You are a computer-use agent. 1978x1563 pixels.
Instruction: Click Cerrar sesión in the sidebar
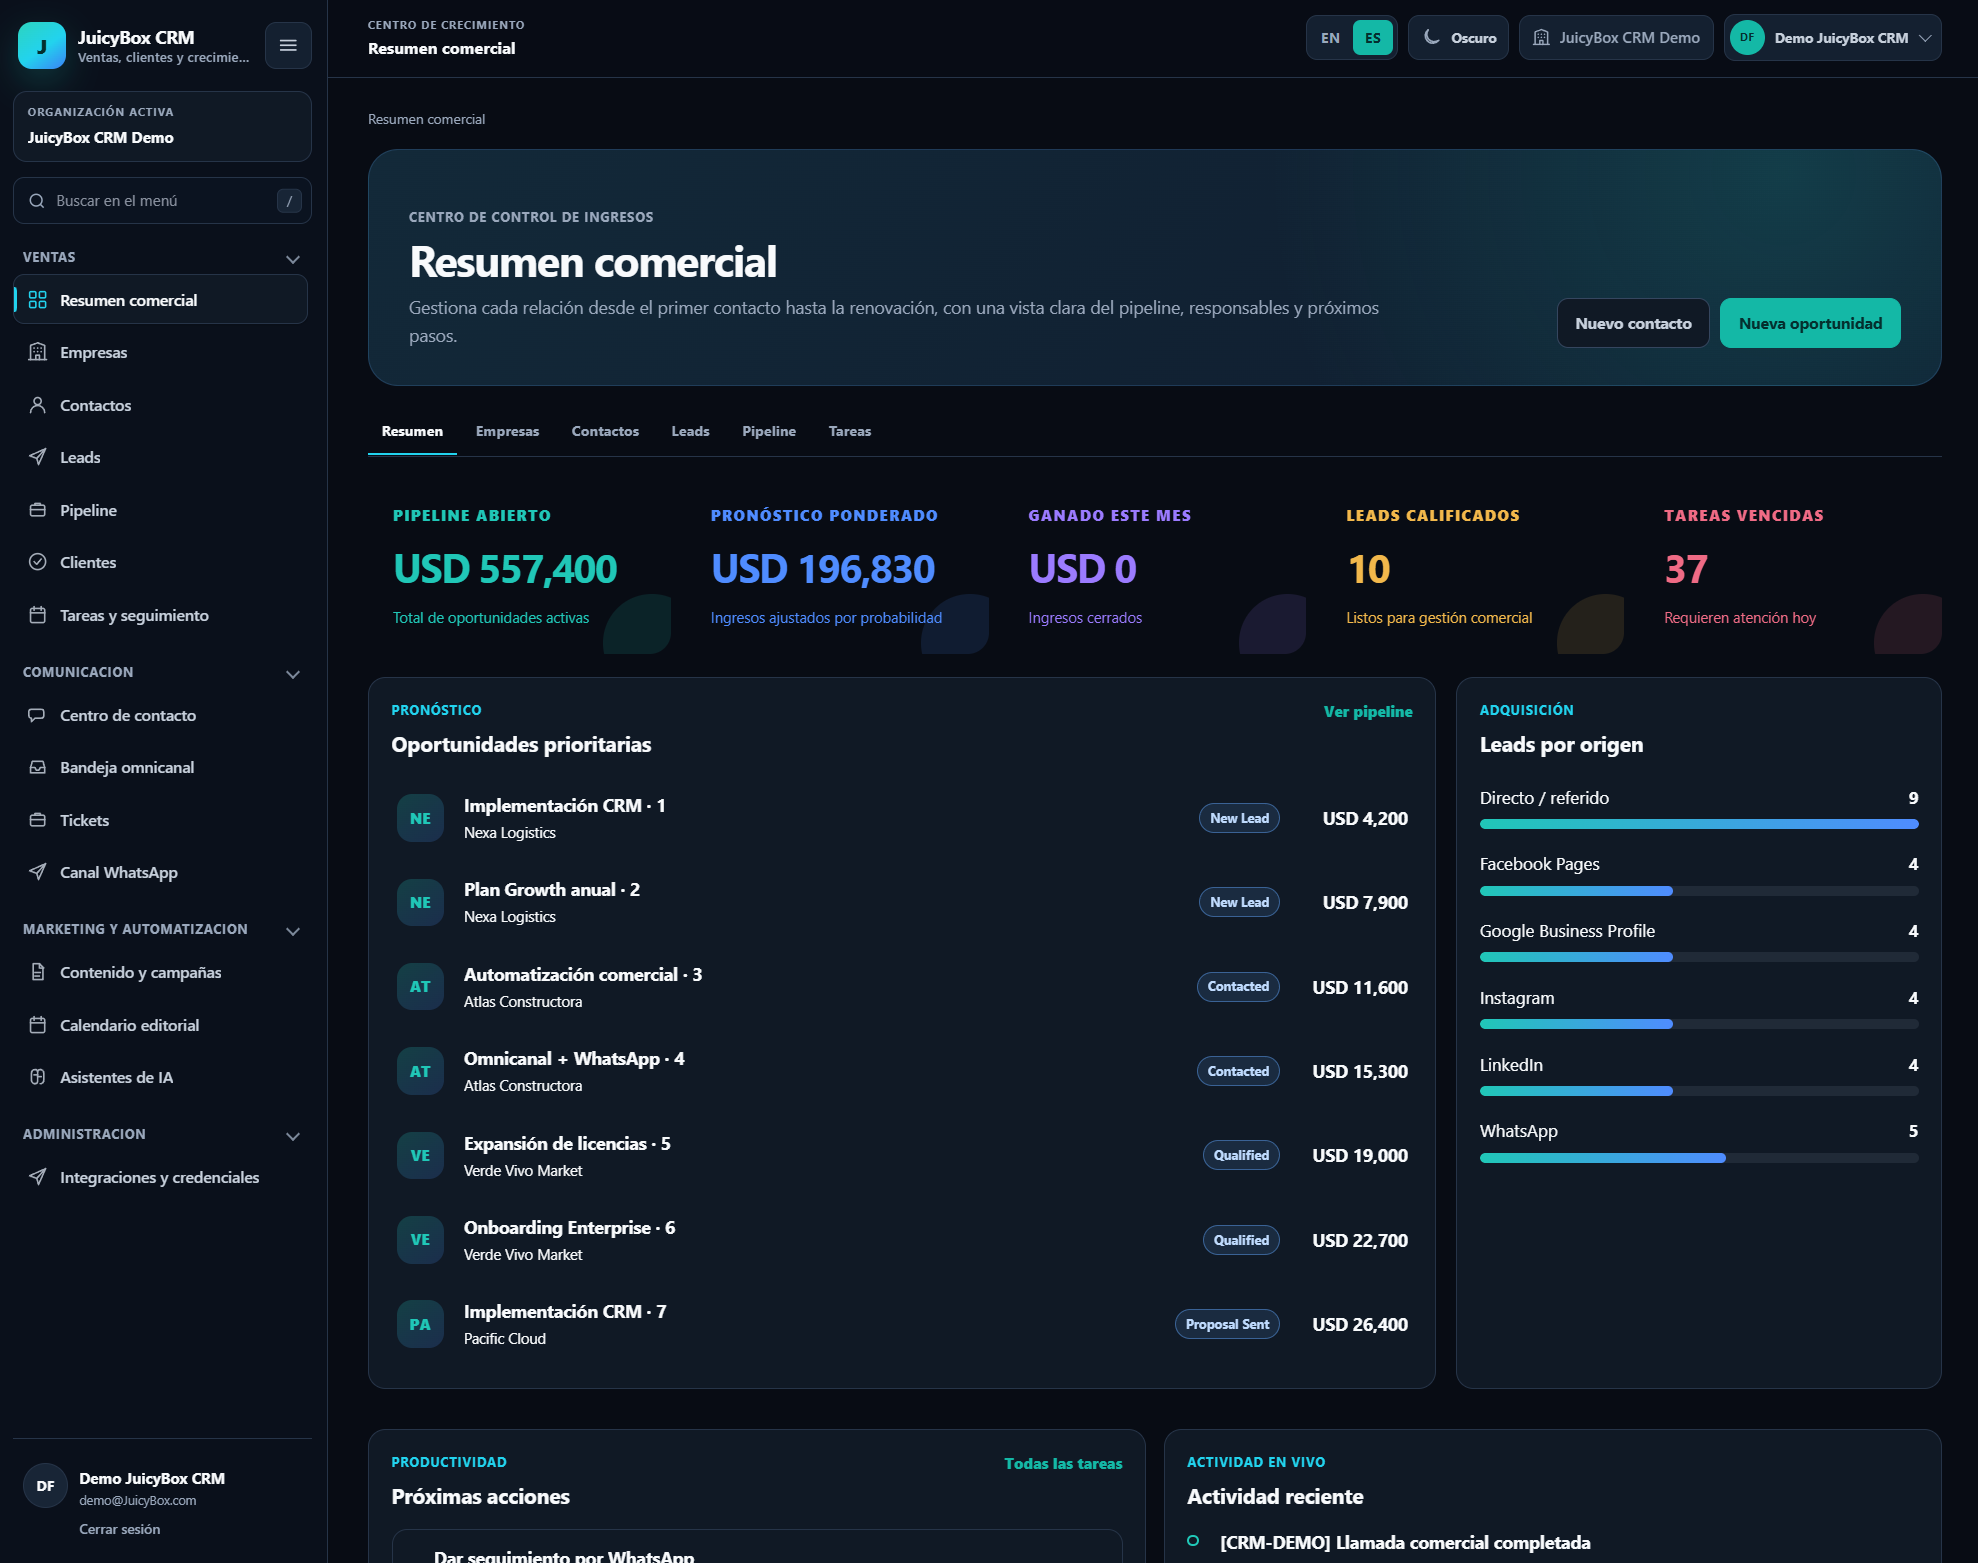pyautogui.click(x=120, y=1529)
